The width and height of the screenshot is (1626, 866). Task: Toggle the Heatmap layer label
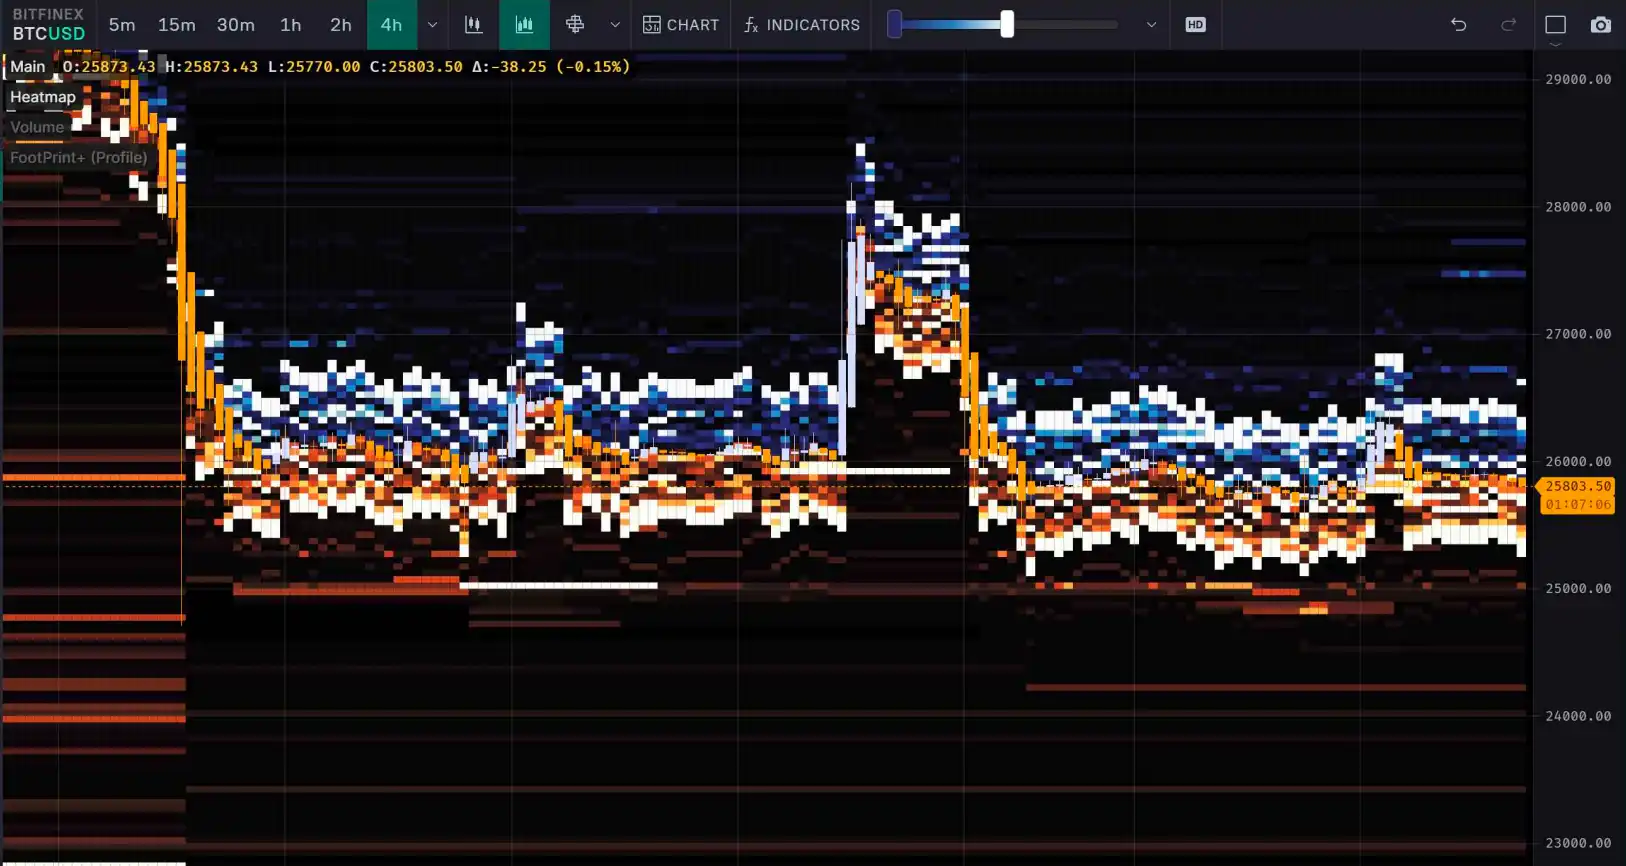pyautogui.click(x=43, y=97)
